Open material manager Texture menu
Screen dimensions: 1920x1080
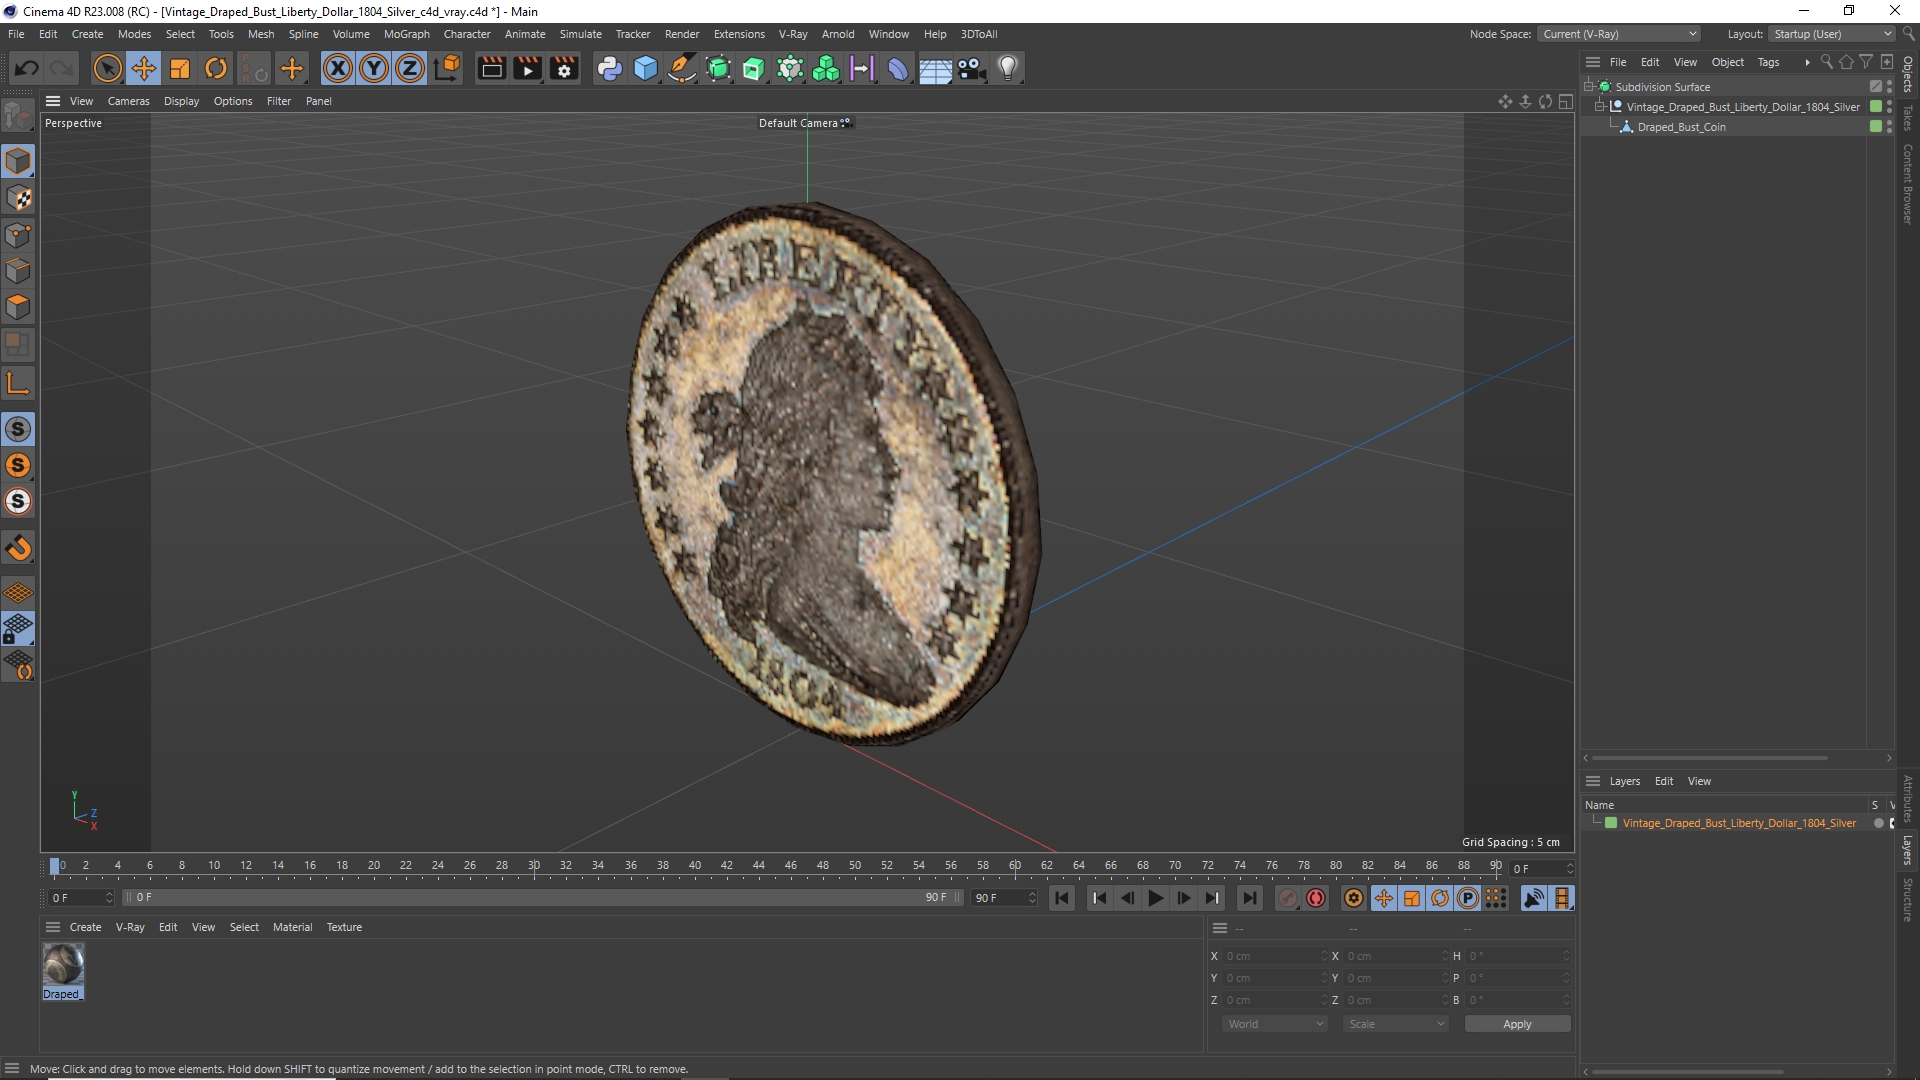pyautogui.click(x=344, y=927)
